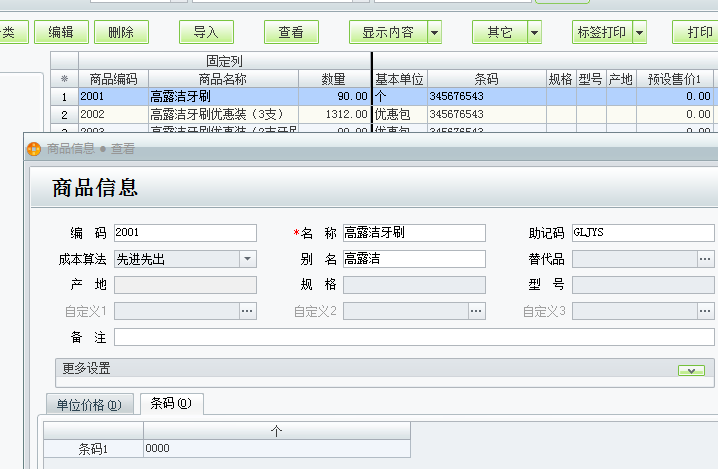Click the 个 unit column header in barcode grid

(x=277, y=431)
